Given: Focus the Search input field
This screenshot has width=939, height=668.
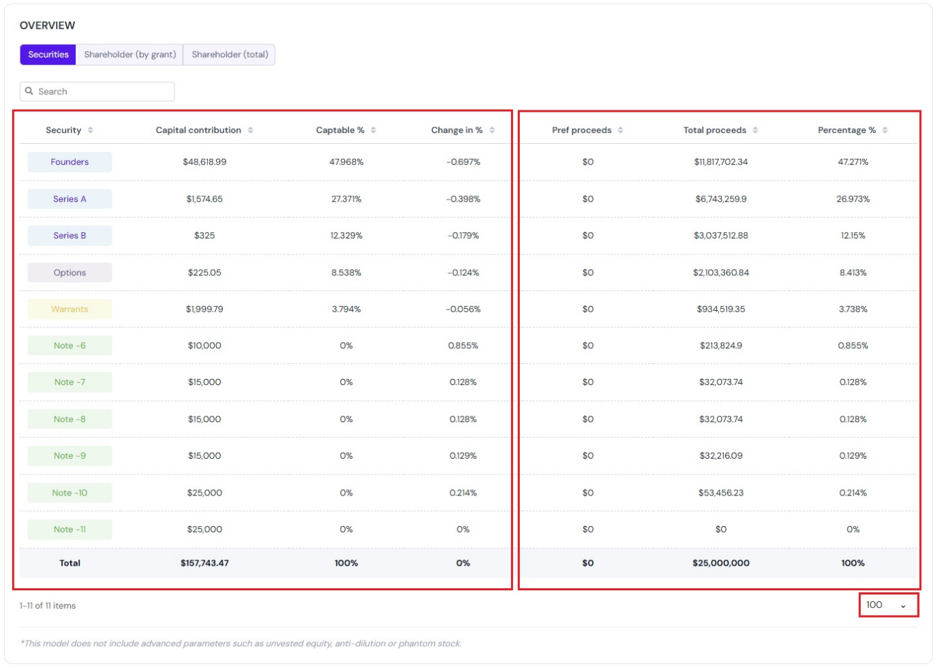Looking at the screenshot, I should pyautogui.click(x=97, y=92).
